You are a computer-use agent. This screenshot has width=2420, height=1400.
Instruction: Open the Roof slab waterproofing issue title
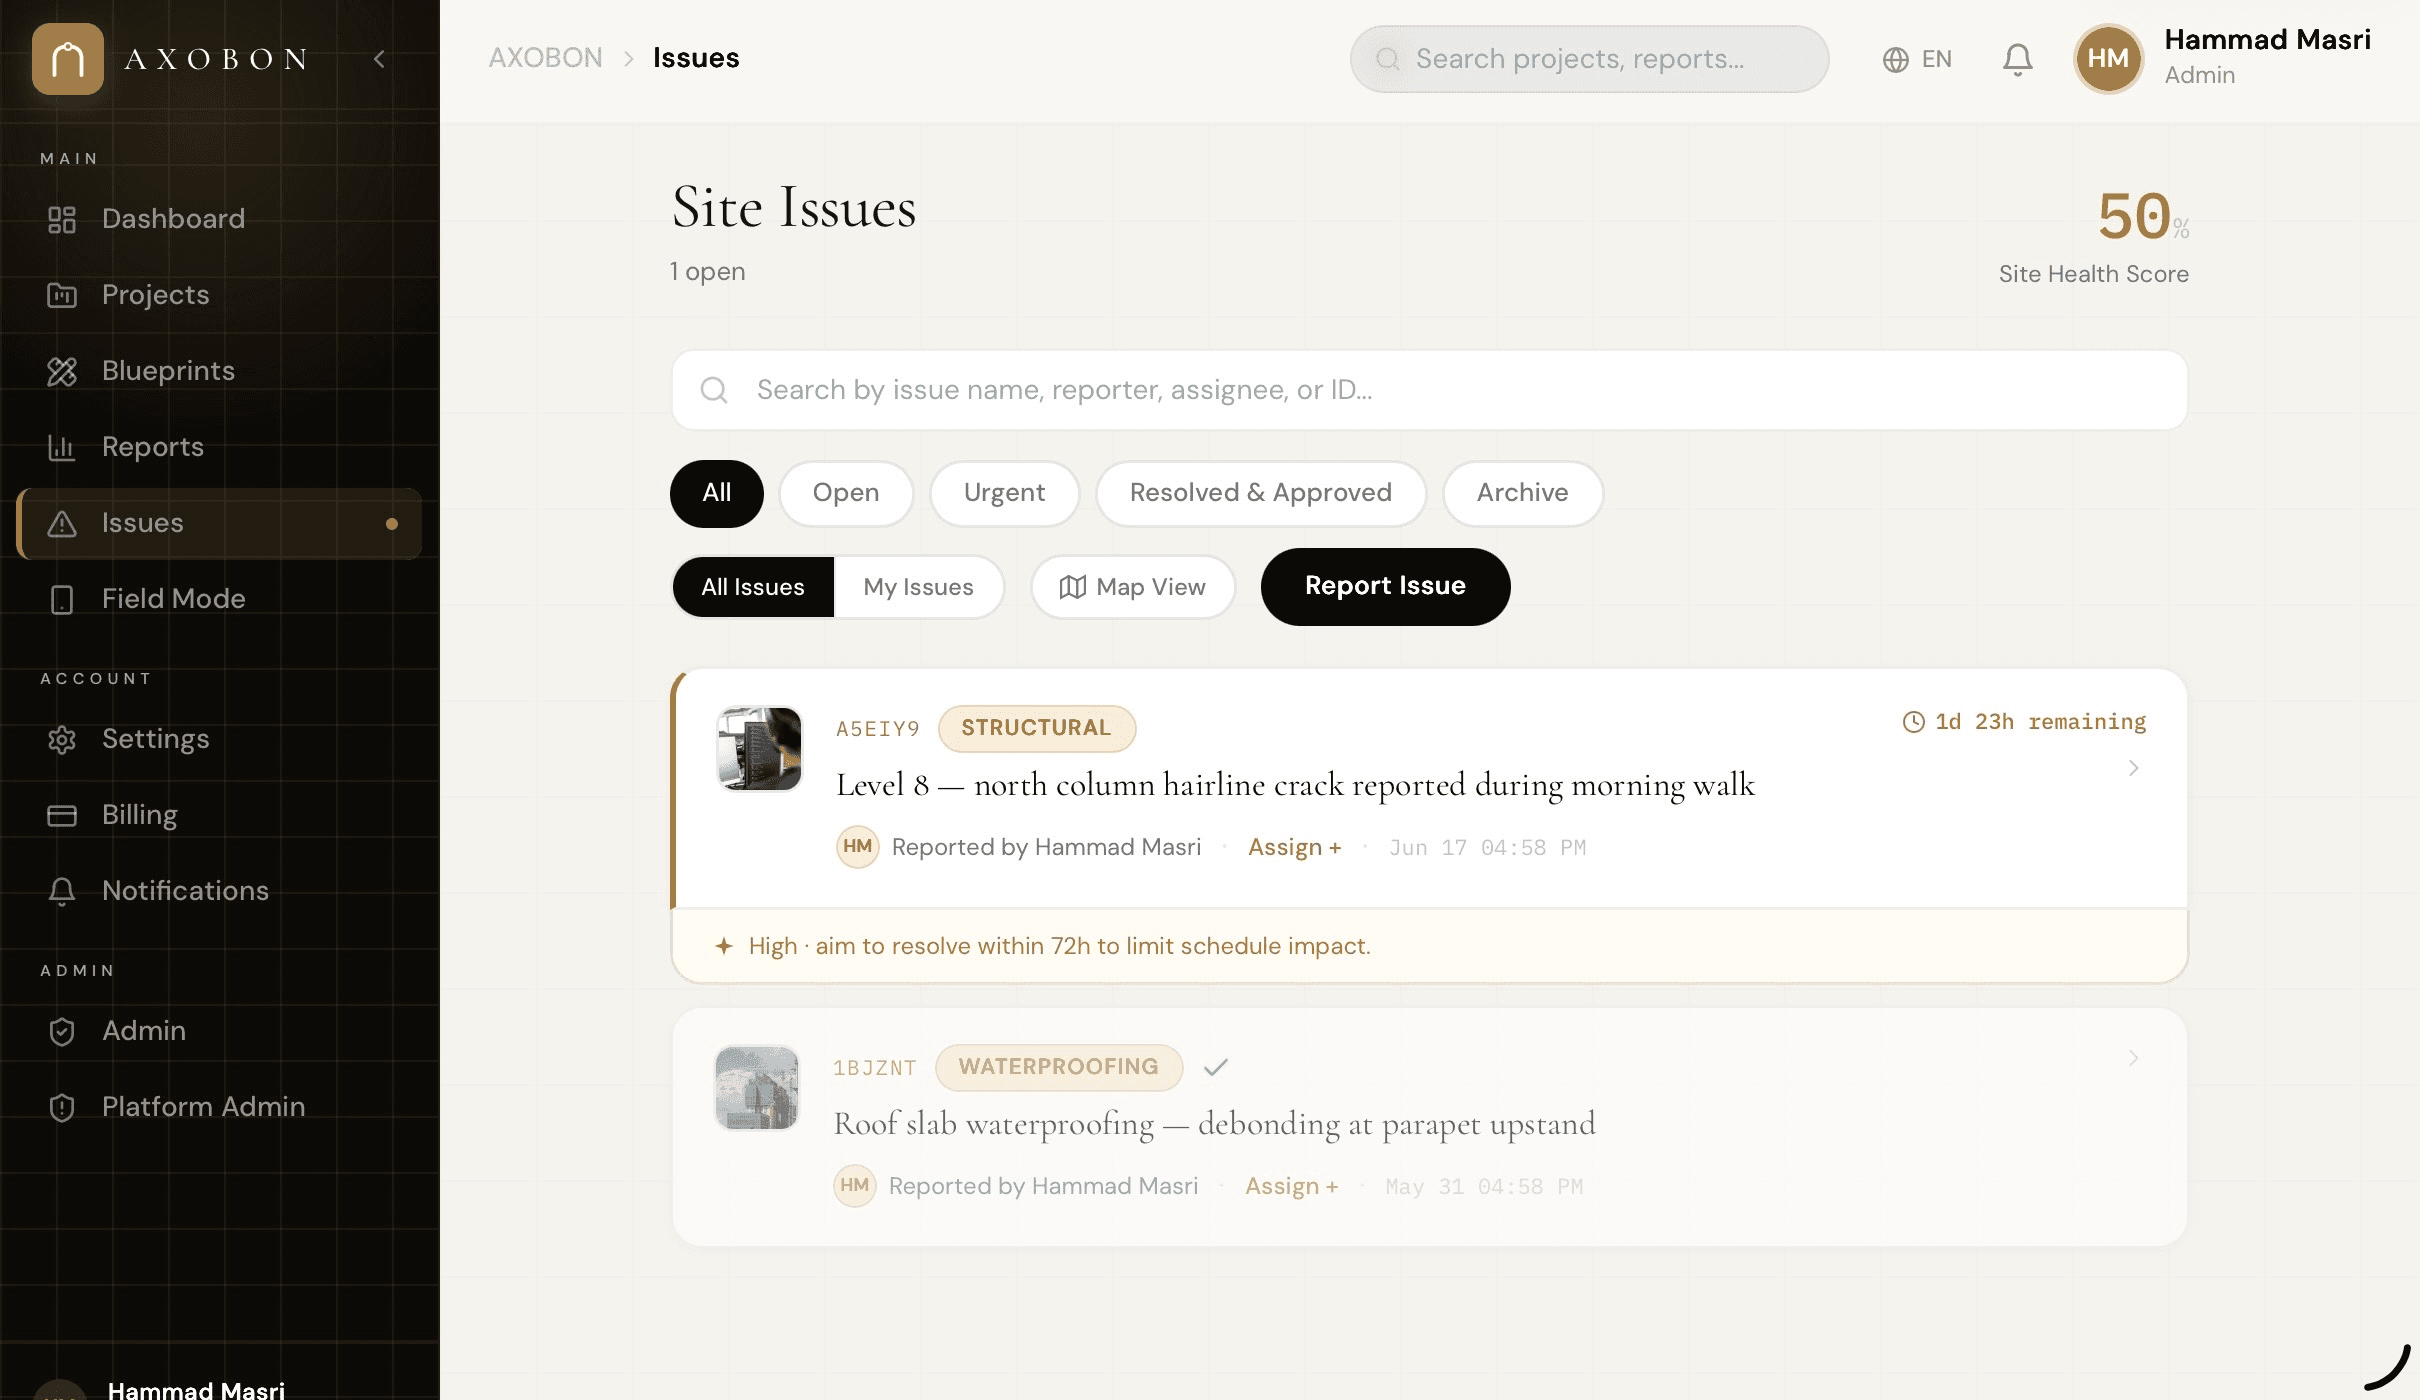[1214, 1124]
